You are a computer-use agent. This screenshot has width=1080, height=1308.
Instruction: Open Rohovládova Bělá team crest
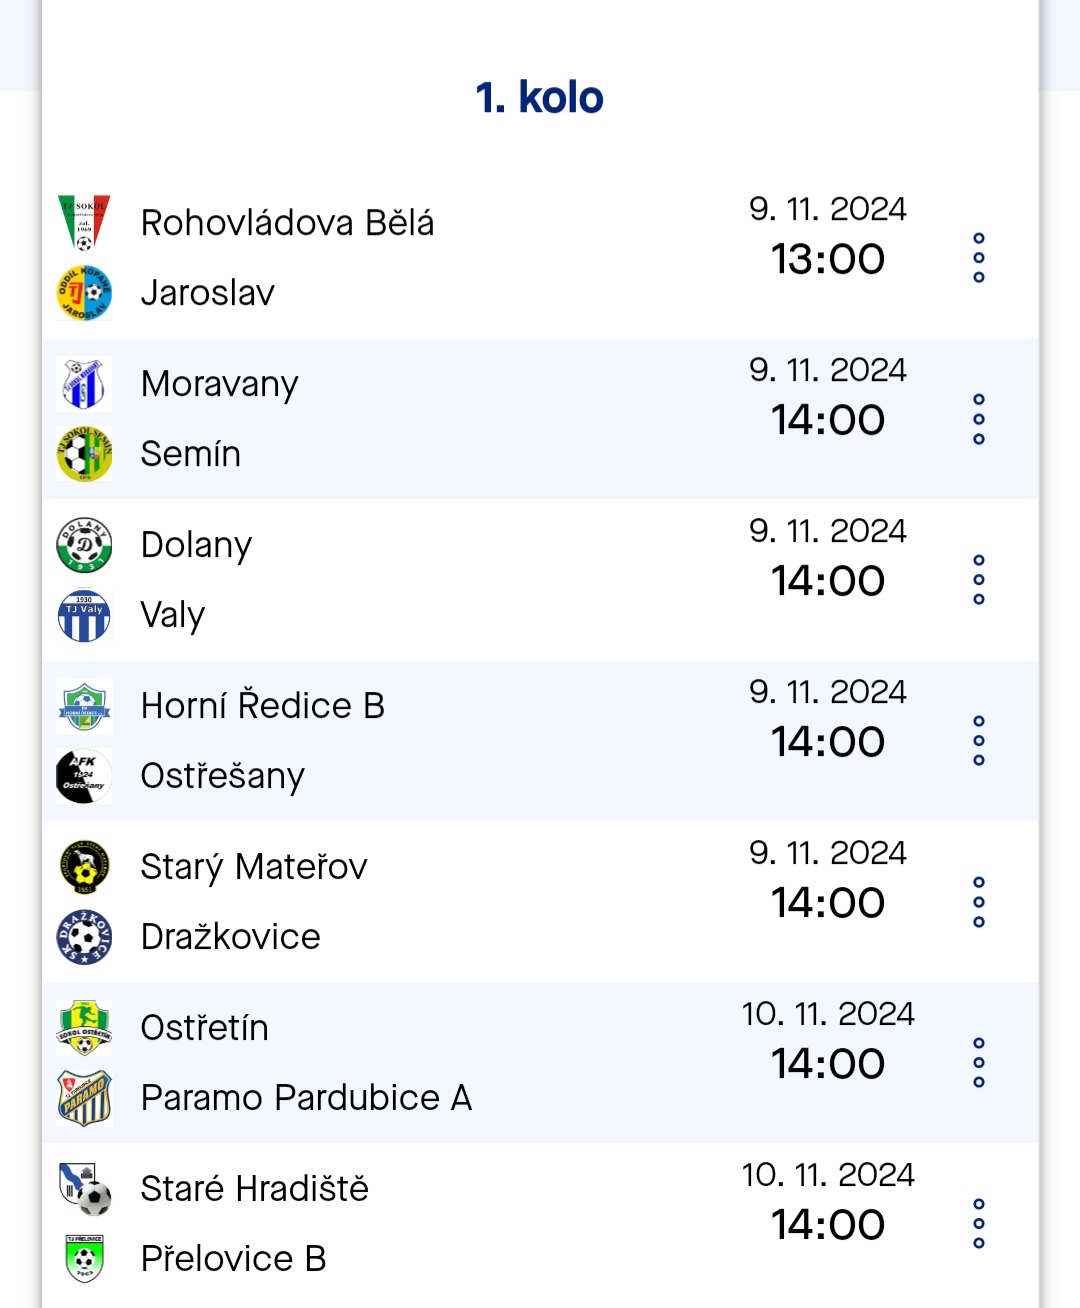pyautogui.click(x=84, y=222)
